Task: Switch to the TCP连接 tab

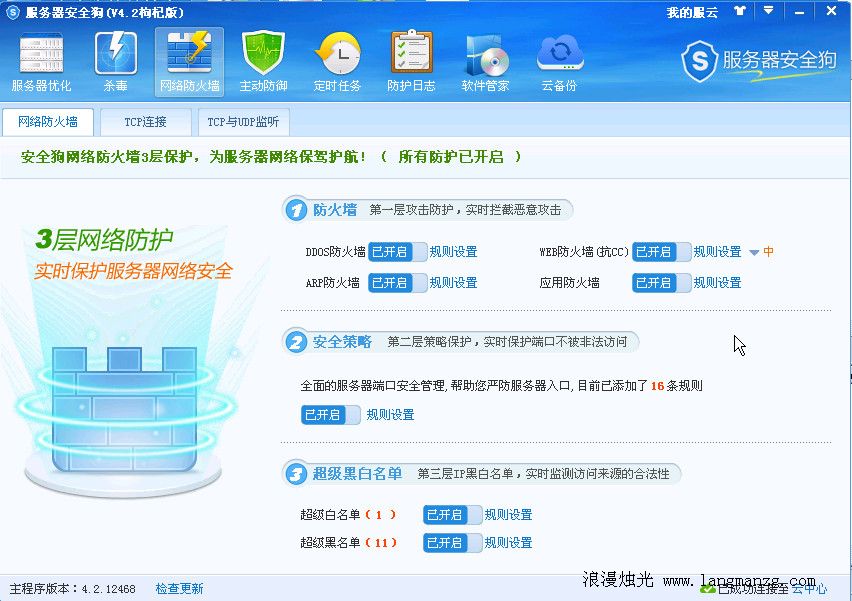Action: [146, 122]
